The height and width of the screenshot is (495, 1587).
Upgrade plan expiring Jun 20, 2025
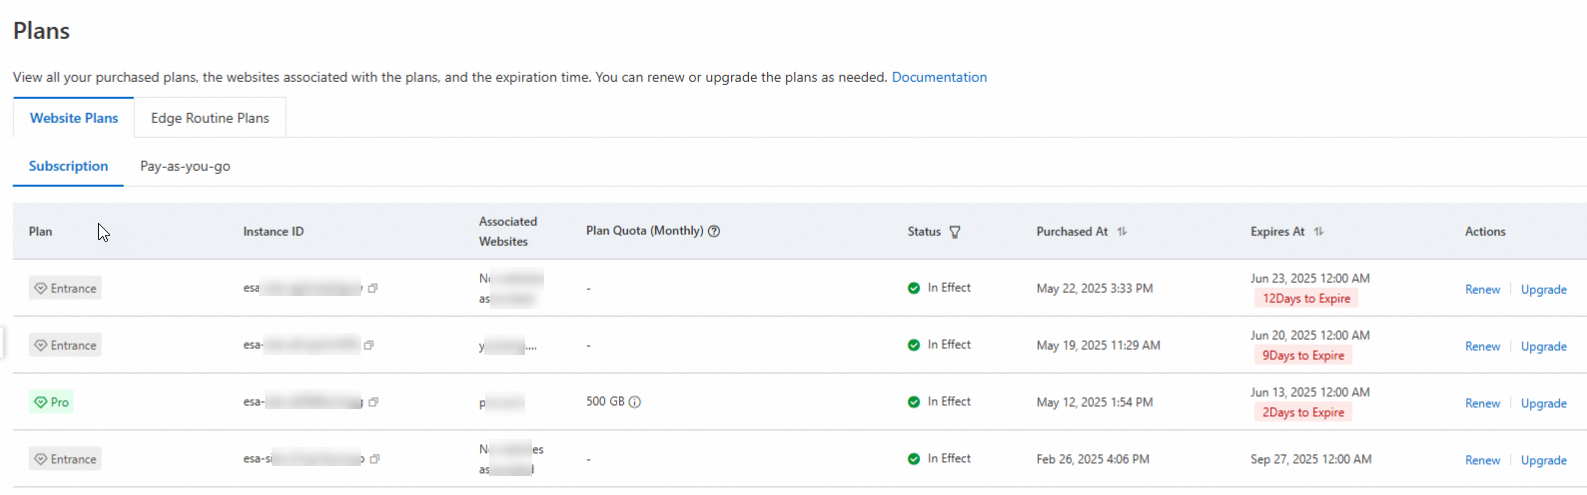click(1543, 346)
